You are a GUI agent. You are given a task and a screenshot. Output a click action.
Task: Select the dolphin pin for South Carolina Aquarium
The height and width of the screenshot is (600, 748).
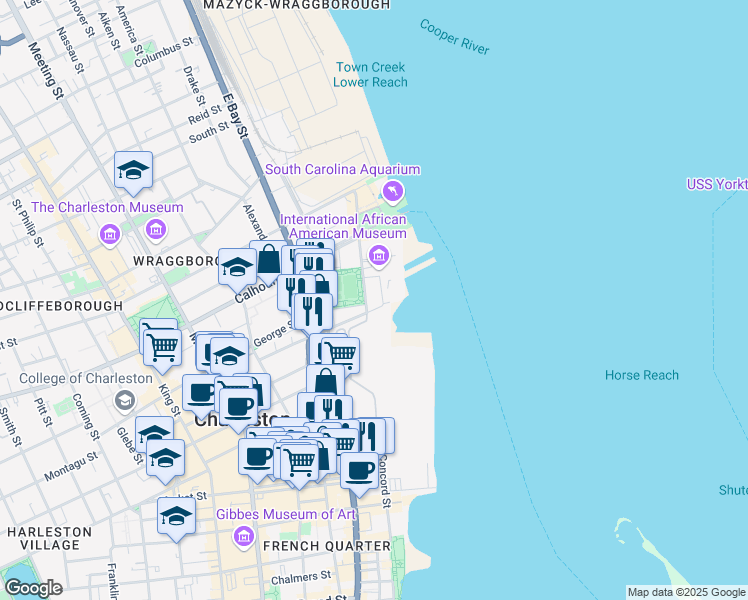(393, 192)
